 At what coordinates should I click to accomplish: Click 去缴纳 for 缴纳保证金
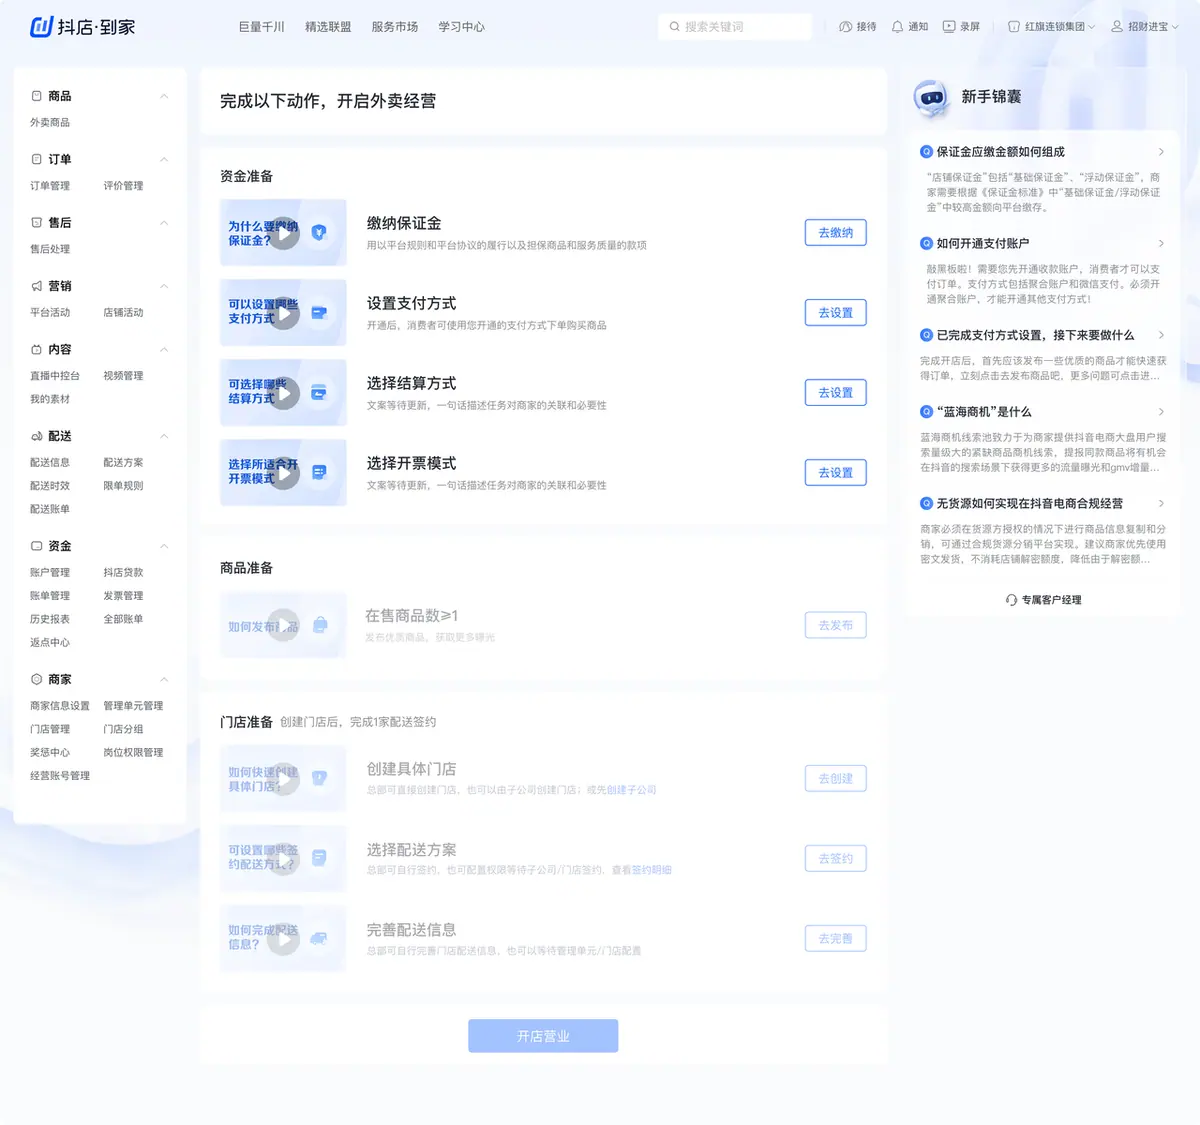[x=836, y=233]
